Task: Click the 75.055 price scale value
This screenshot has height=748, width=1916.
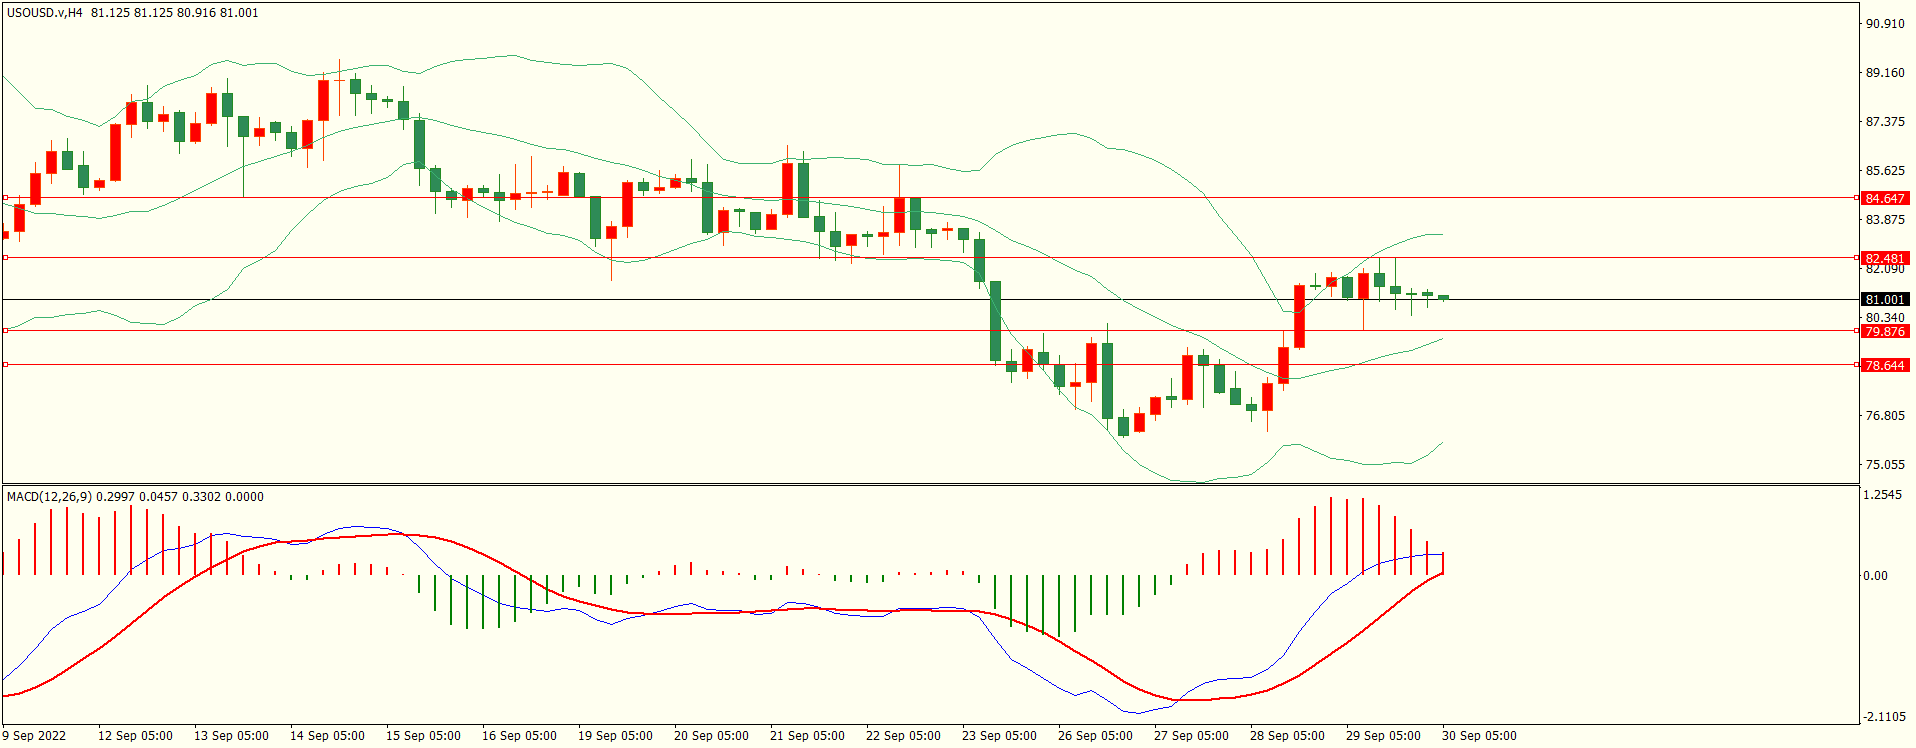Action: [x=1885, y=464]
